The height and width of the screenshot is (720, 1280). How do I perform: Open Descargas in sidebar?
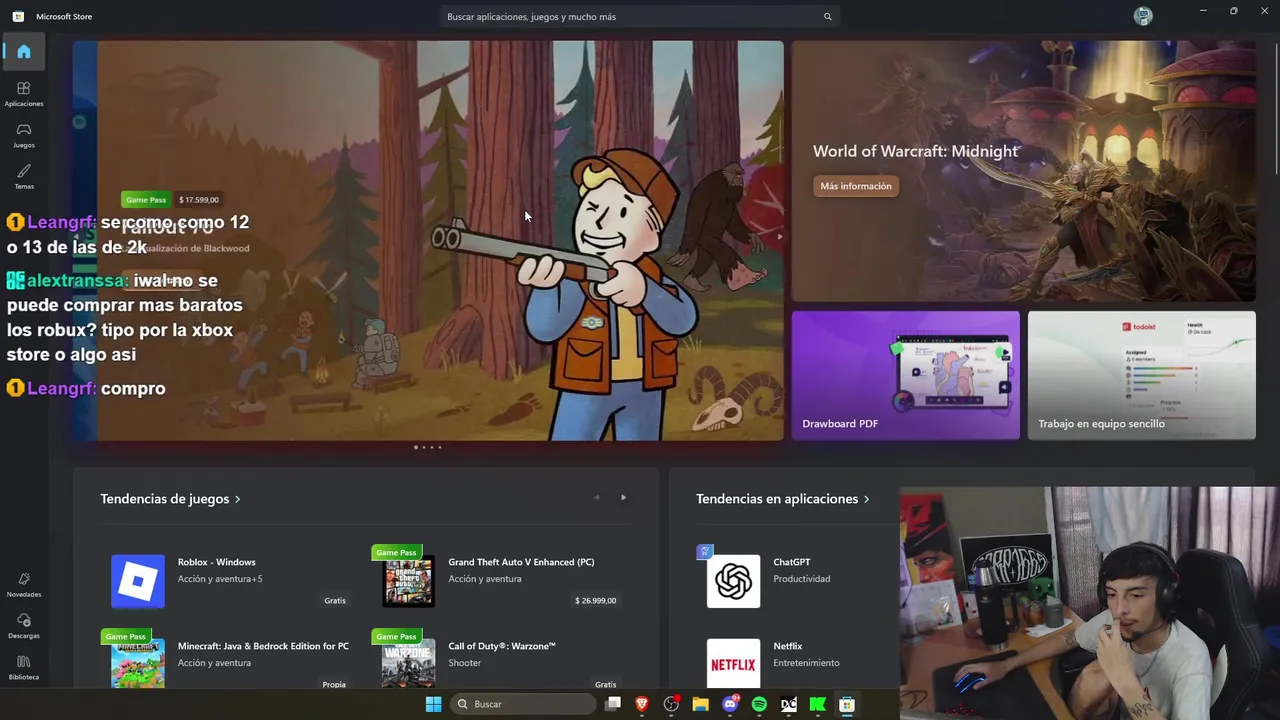(24, 626)
